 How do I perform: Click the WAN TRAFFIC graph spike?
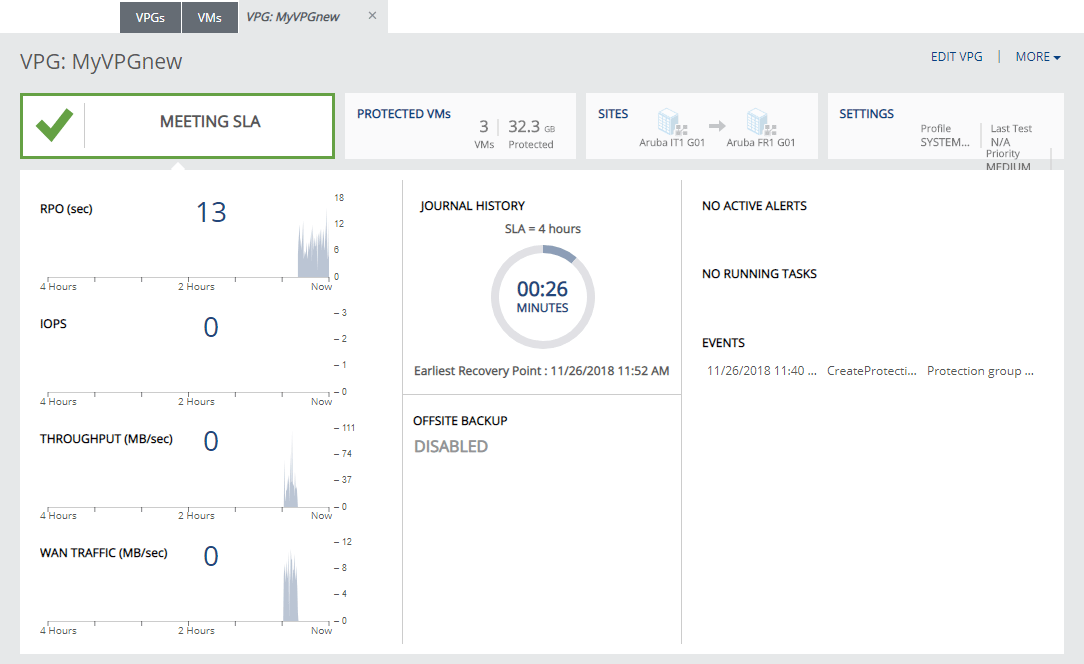[291, 588]
